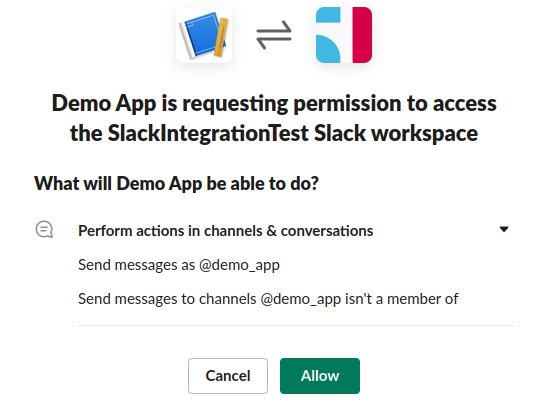Viewport: 542px width, 412px height.
Task: Click the two-way exchange arrows icon
Action: click(x=274, y=35)
